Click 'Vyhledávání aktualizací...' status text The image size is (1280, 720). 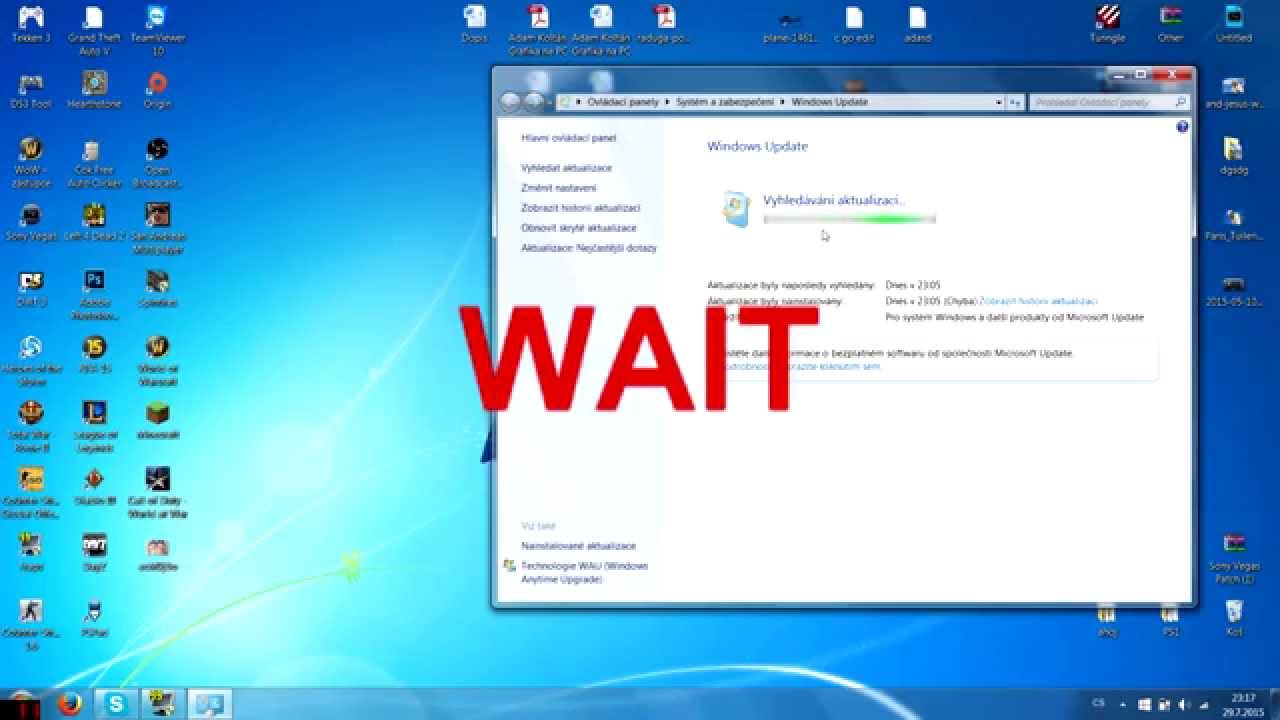[833, 200]
